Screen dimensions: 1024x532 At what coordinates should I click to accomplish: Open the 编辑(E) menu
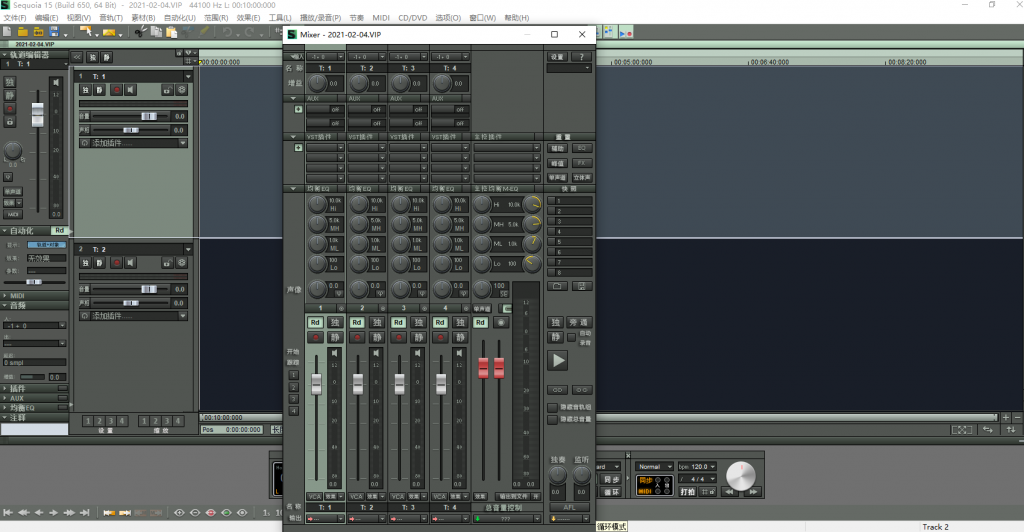tap(46, 18)
